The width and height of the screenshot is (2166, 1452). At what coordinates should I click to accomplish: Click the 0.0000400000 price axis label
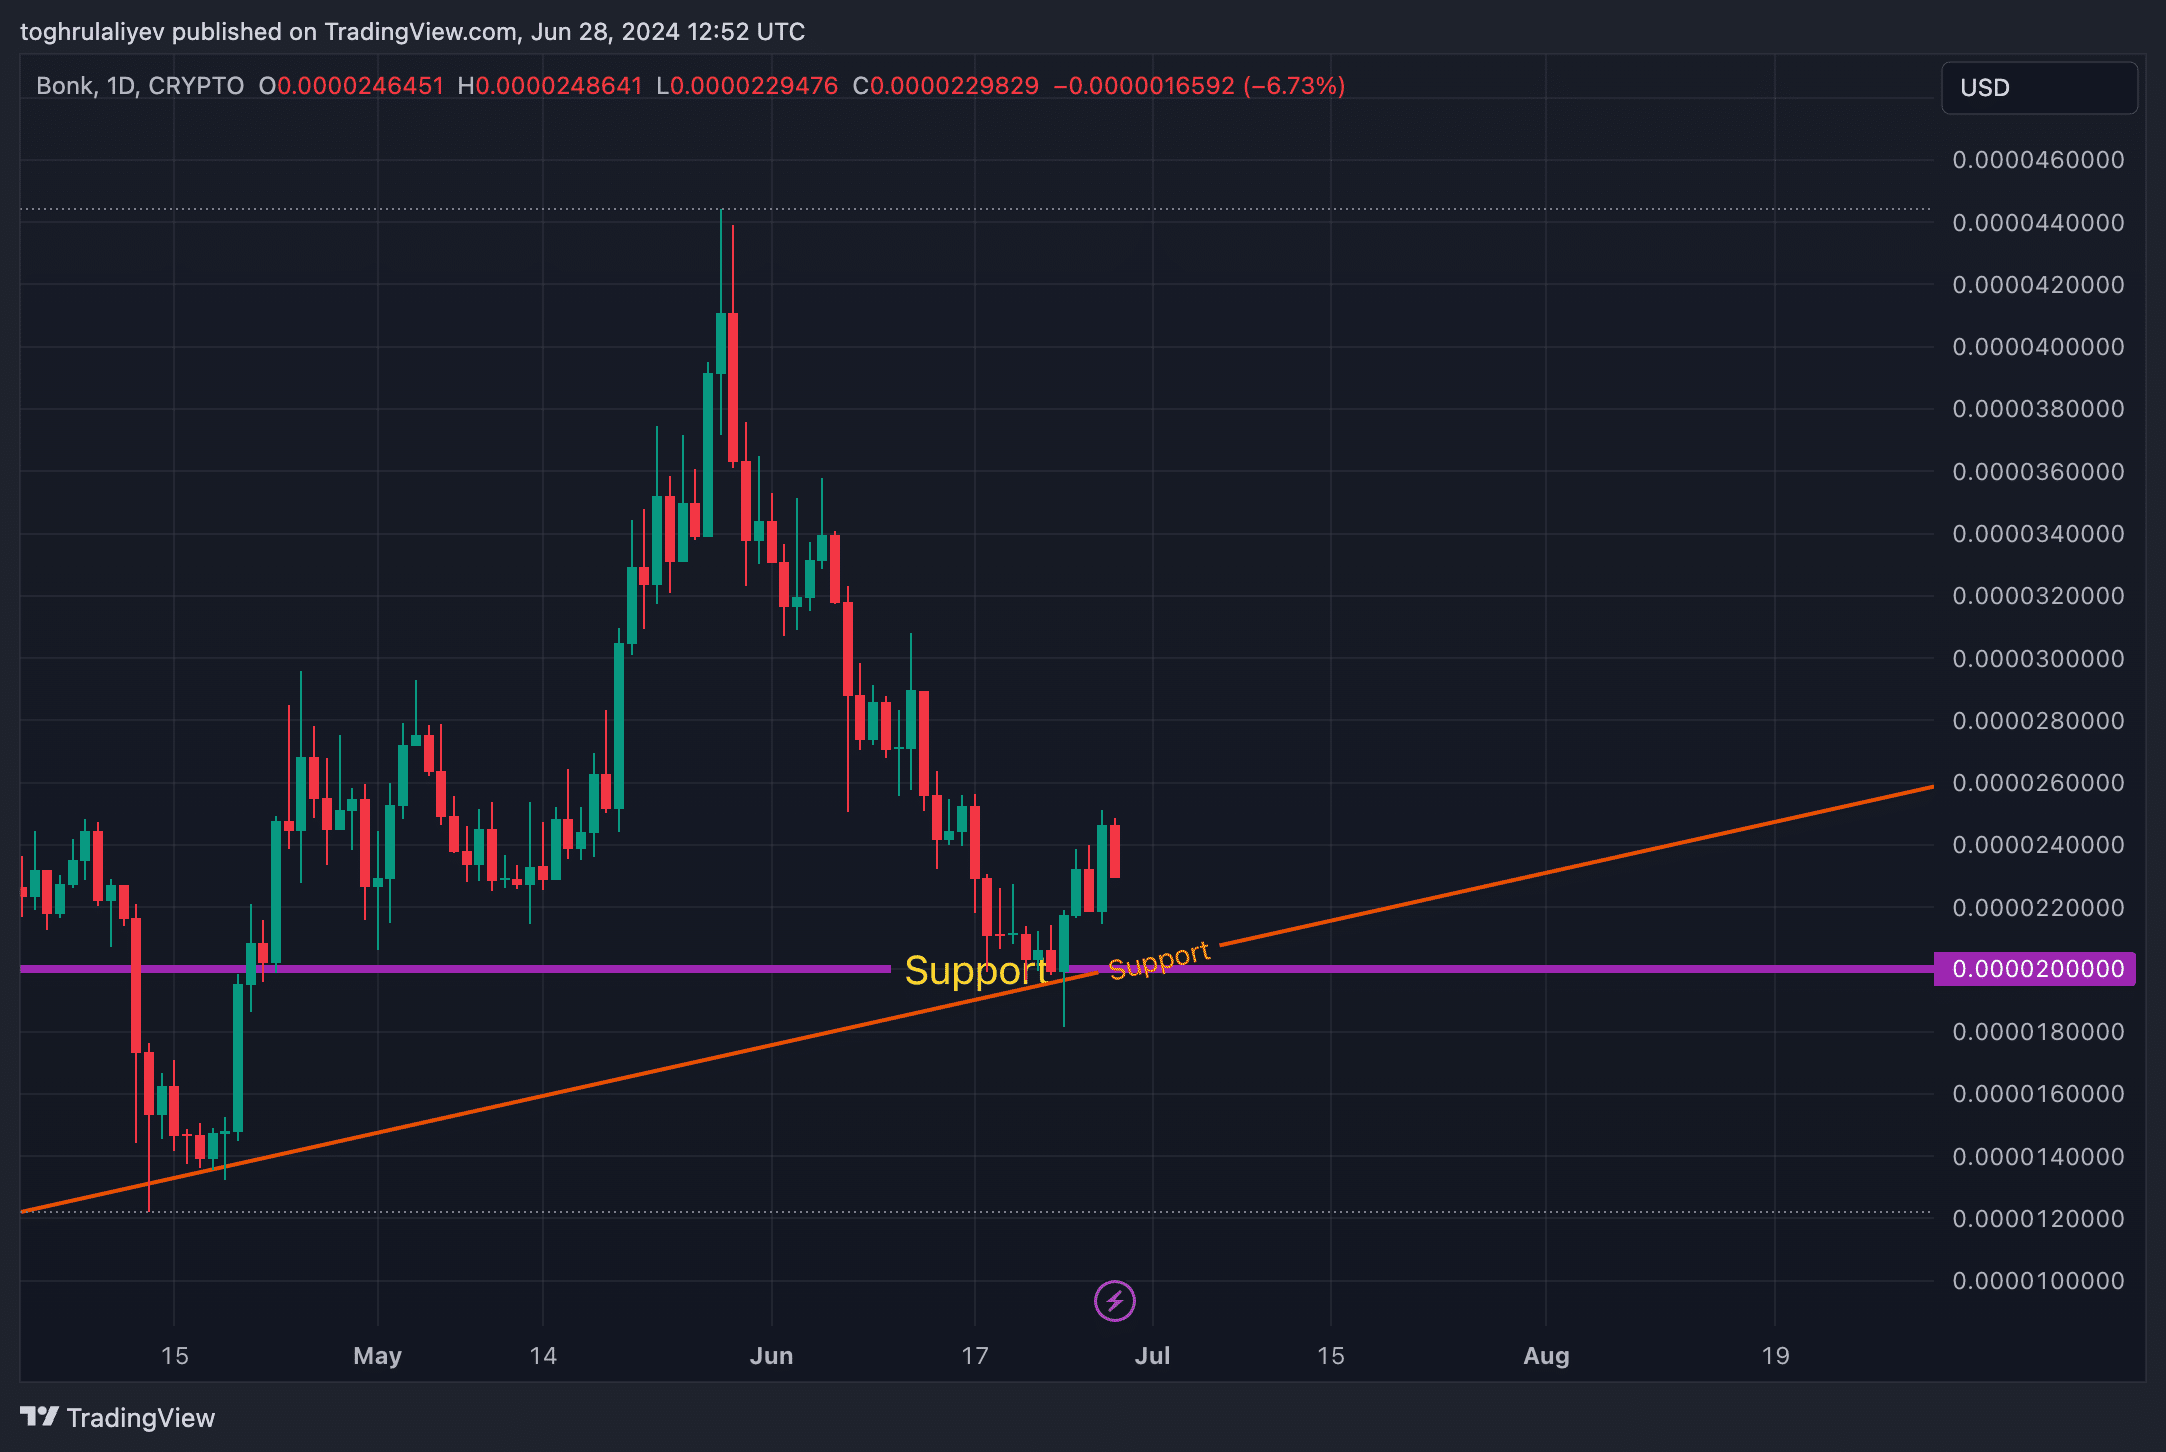coord(2038,347)
